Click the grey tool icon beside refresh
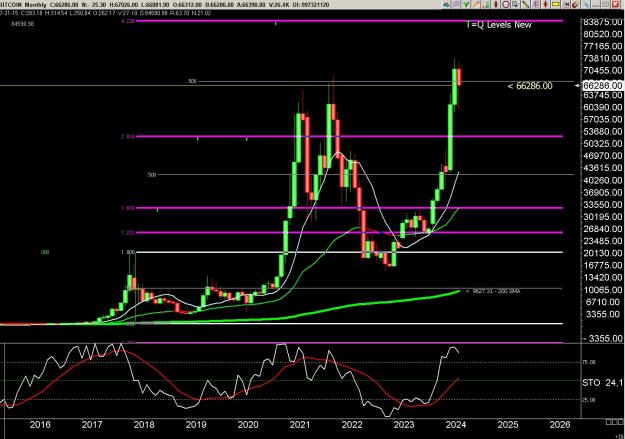The height and width of the screenshot is (439, 625). [x=586, y=4]
